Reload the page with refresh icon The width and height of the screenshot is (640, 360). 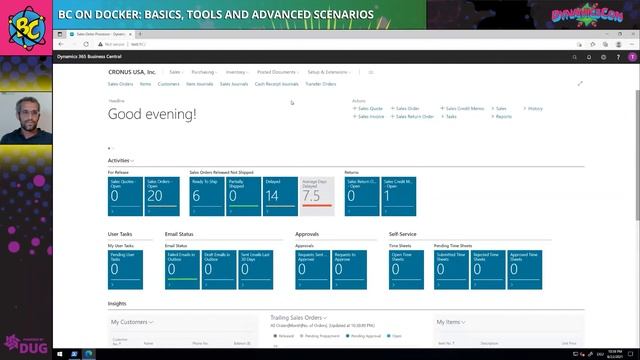click(x=86, y=44)
